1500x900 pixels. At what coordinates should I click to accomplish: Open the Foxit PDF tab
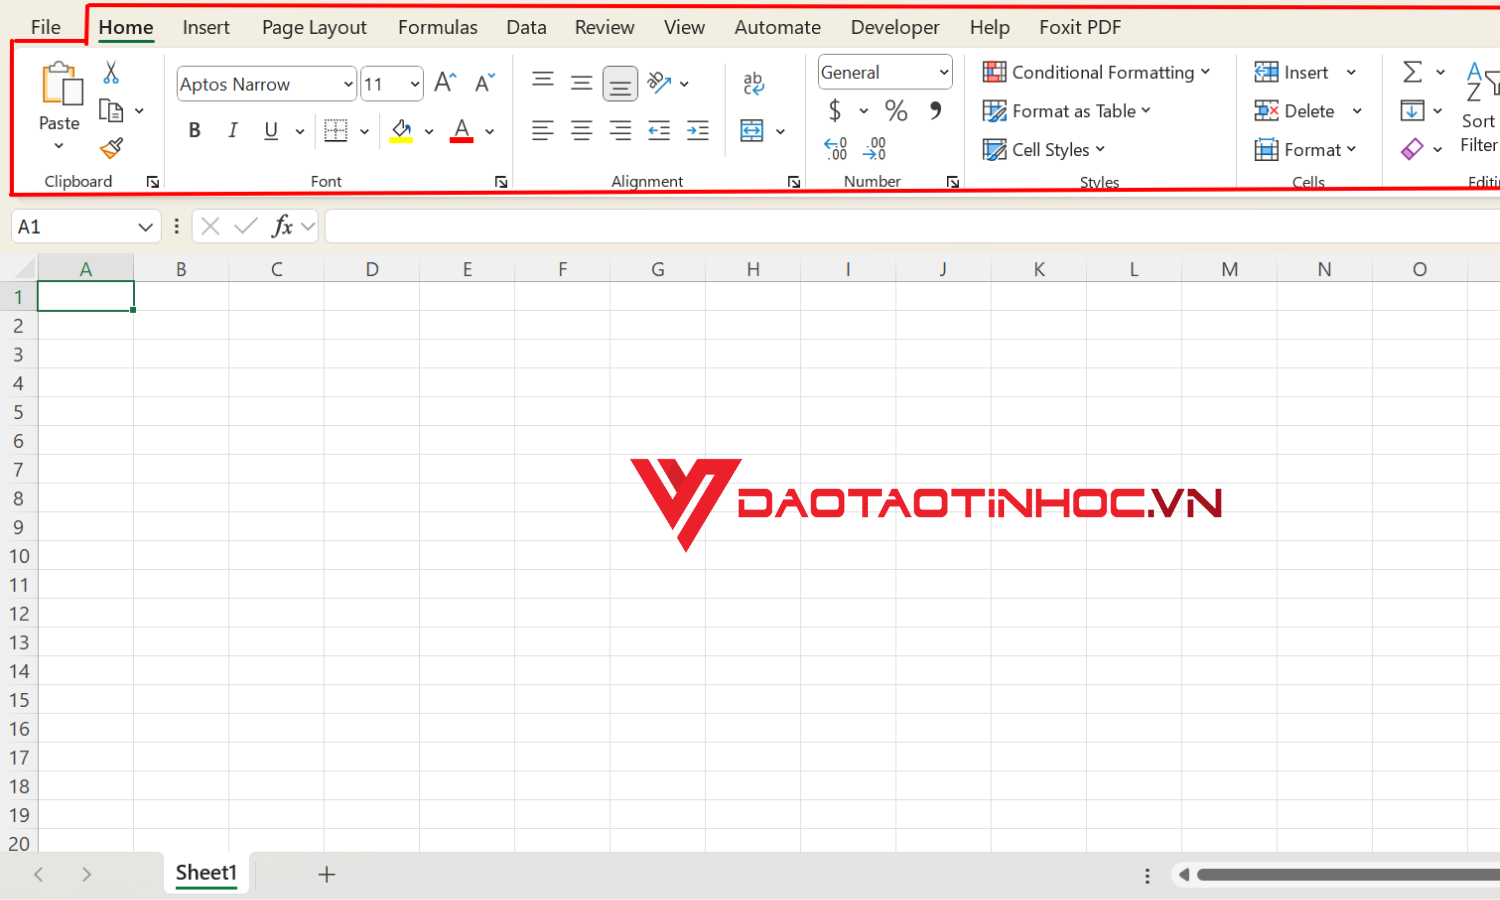pyautogui.click(x=1080, y=27)
